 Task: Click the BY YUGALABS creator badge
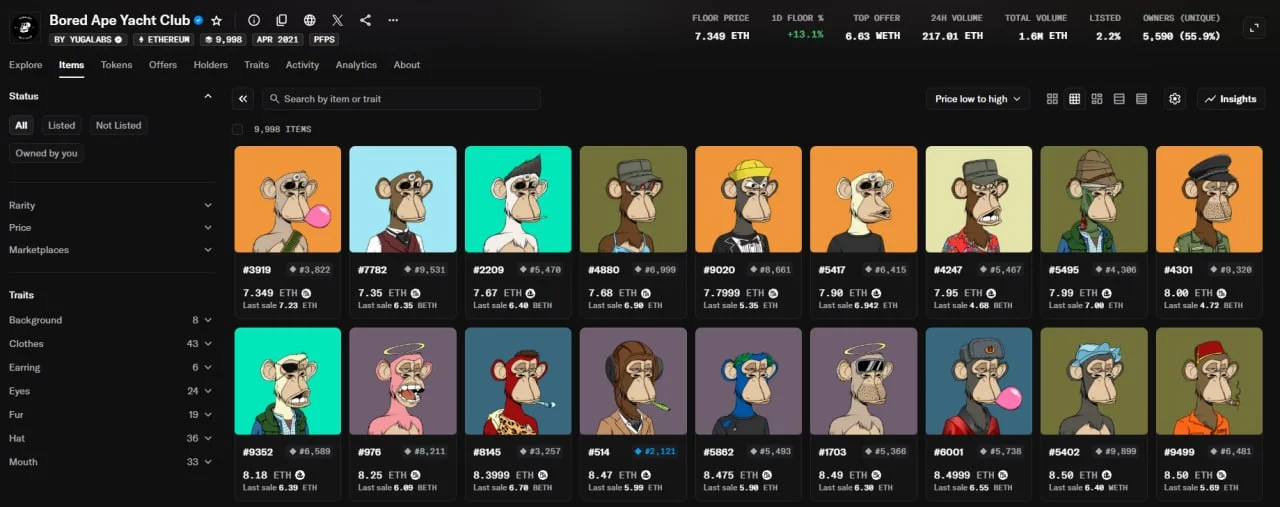pyautogui.click(x=90, y=40)
